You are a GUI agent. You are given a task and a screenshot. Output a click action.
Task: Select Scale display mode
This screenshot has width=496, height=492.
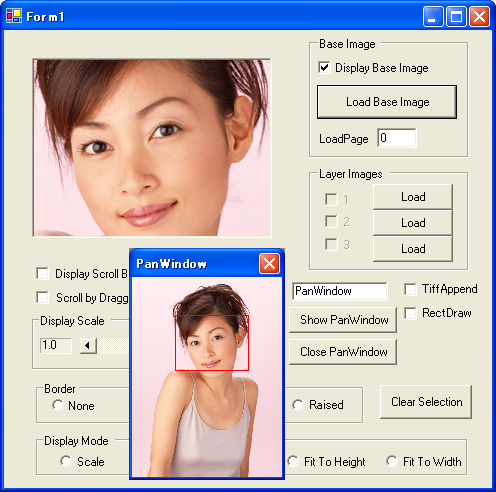point(66,461)
